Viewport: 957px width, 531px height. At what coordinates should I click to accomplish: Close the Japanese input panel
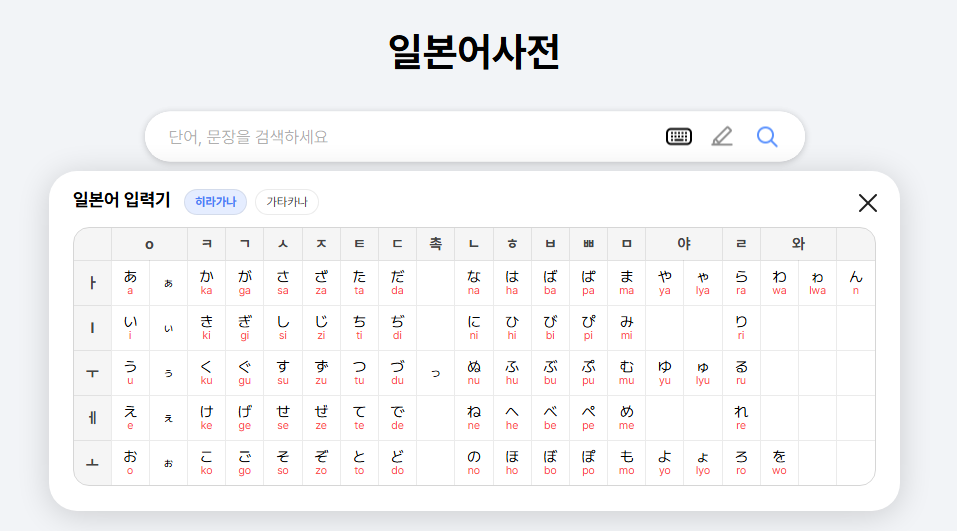click(867, 203)
